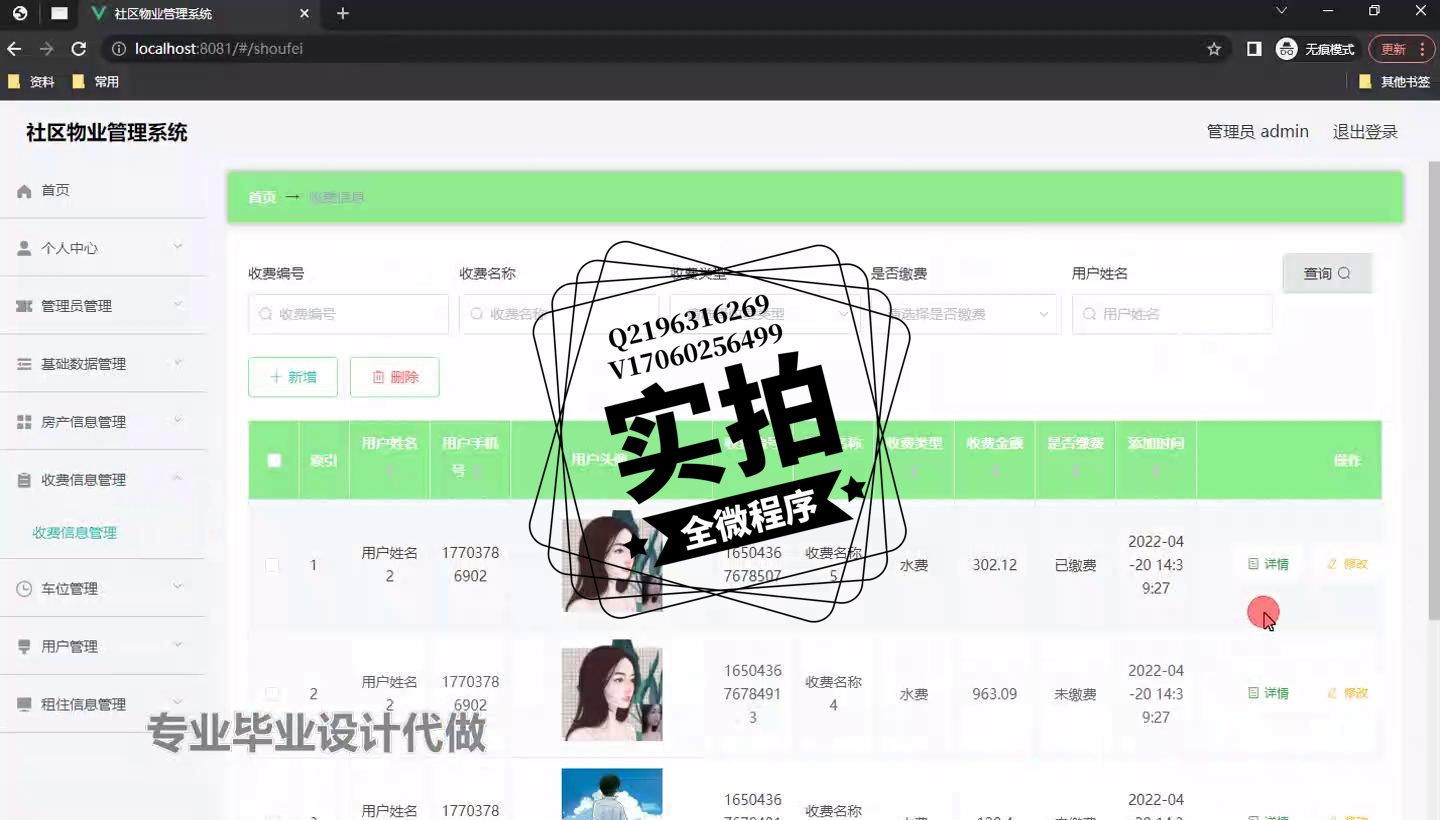The image size is (1440, 820).
Task: Reload the page with the refresh icon
Action: click(x=79, y=49)
